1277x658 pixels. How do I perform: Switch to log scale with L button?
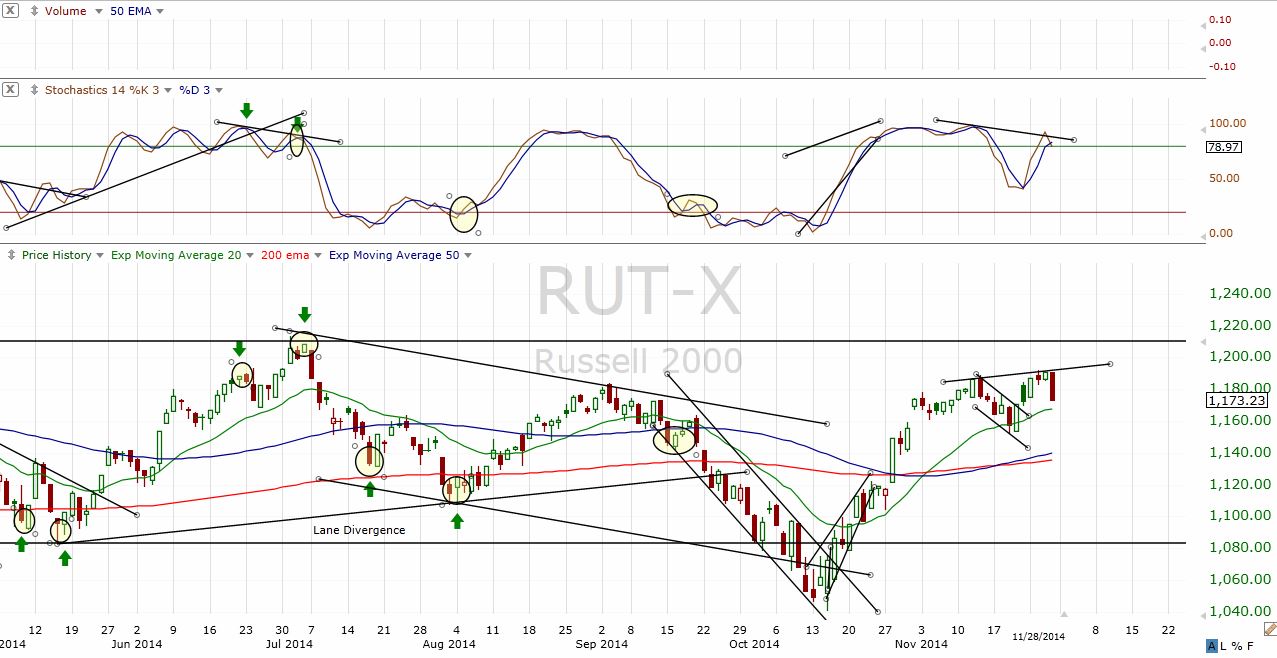1226,646
